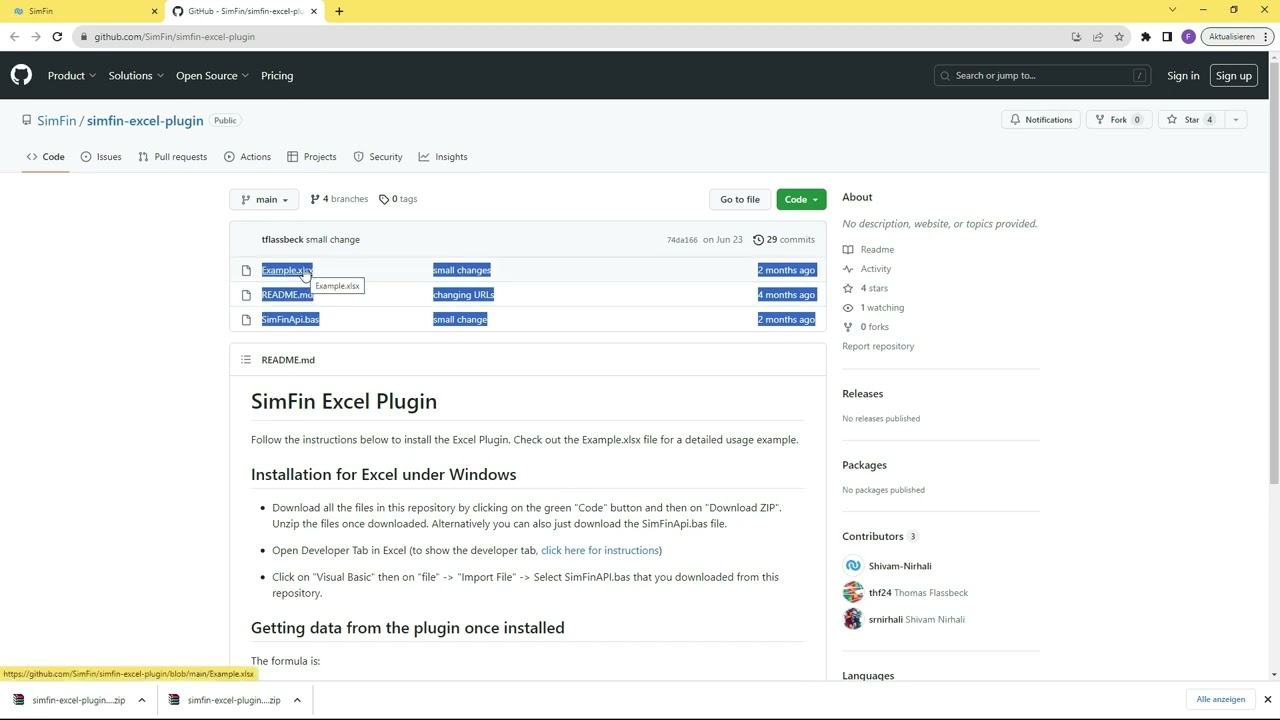Screen dimensions: 1280x720
Task: Bookmark this page with the star icon
Action: coord(1119,37)
